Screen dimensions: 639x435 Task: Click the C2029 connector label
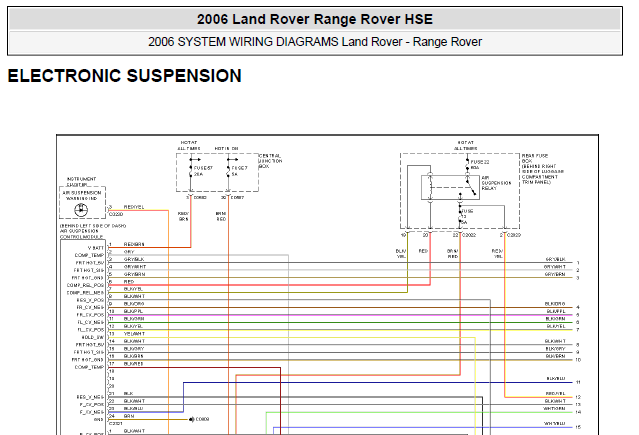tap(513, 235)
